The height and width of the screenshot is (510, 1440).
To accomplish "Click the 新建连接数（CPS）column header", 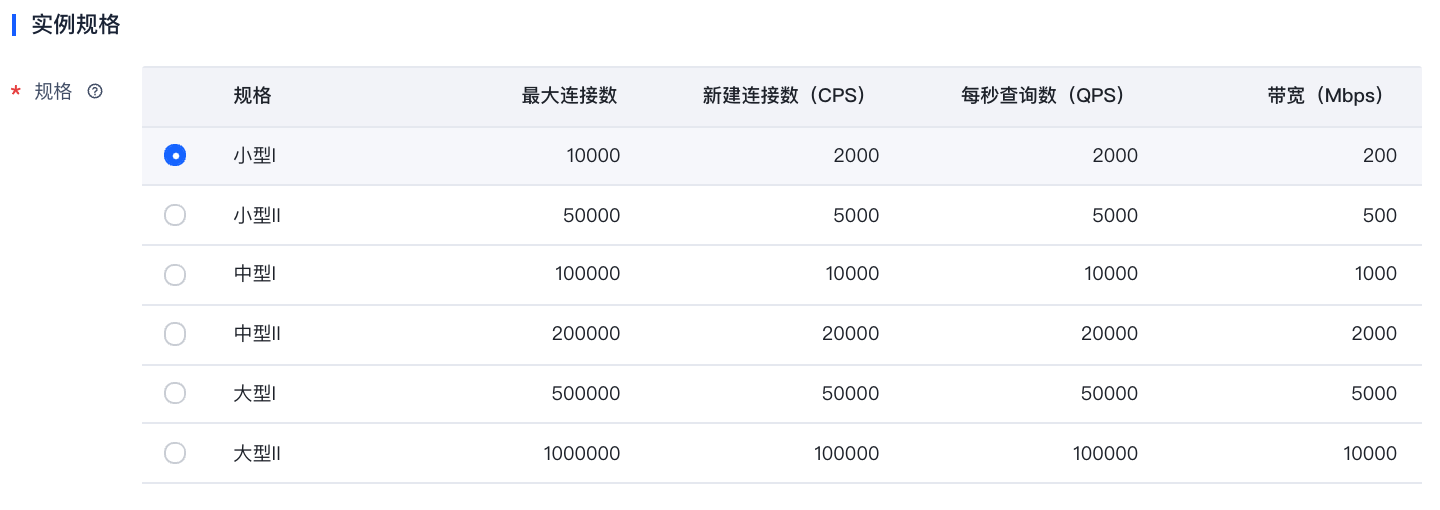I will click(x=784, y=96).
